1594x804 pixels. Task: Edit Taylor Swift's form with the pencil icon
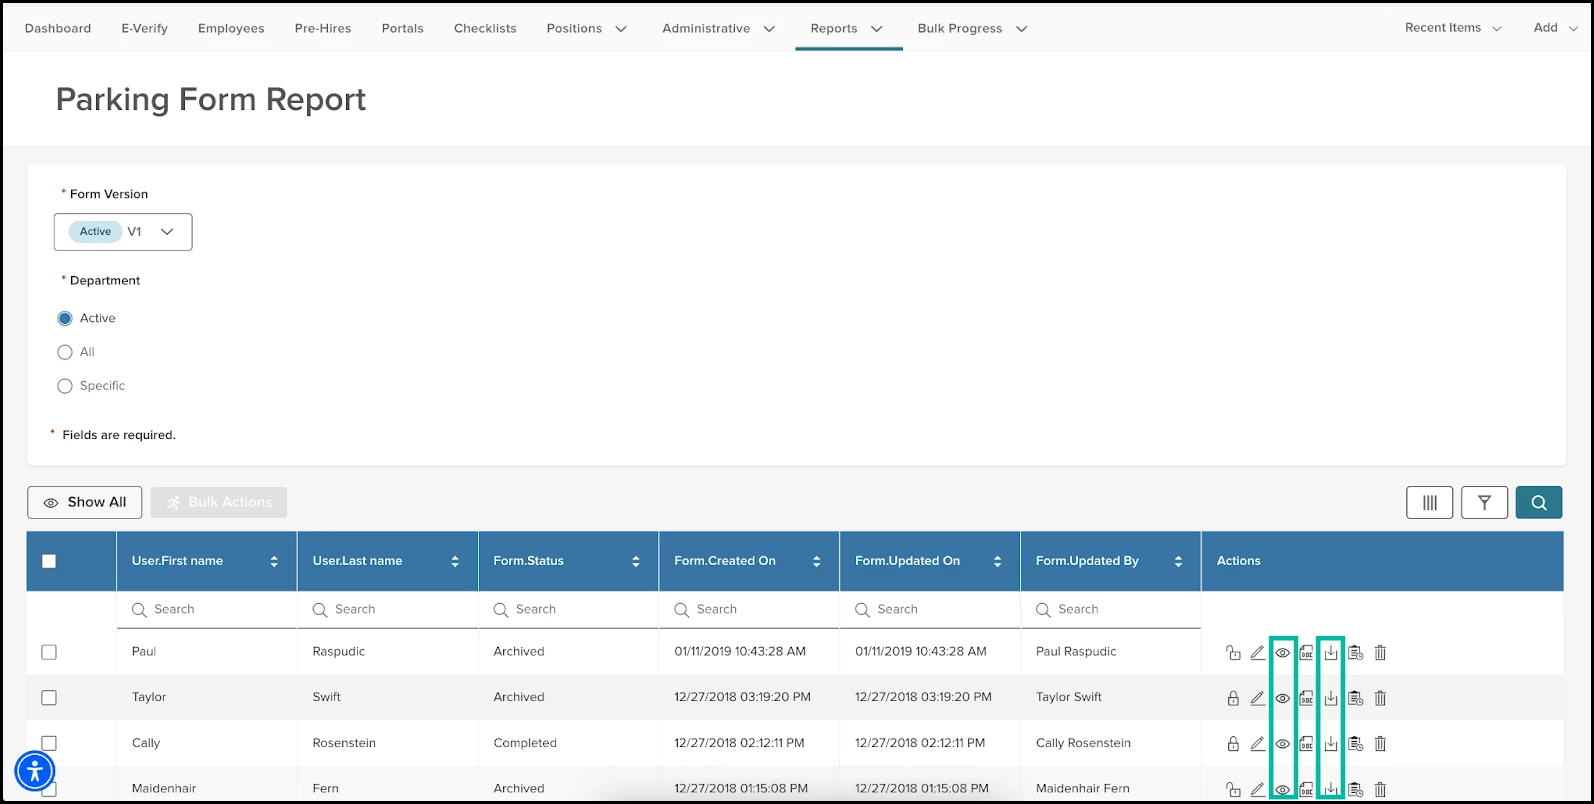[x=1258, y=698]
